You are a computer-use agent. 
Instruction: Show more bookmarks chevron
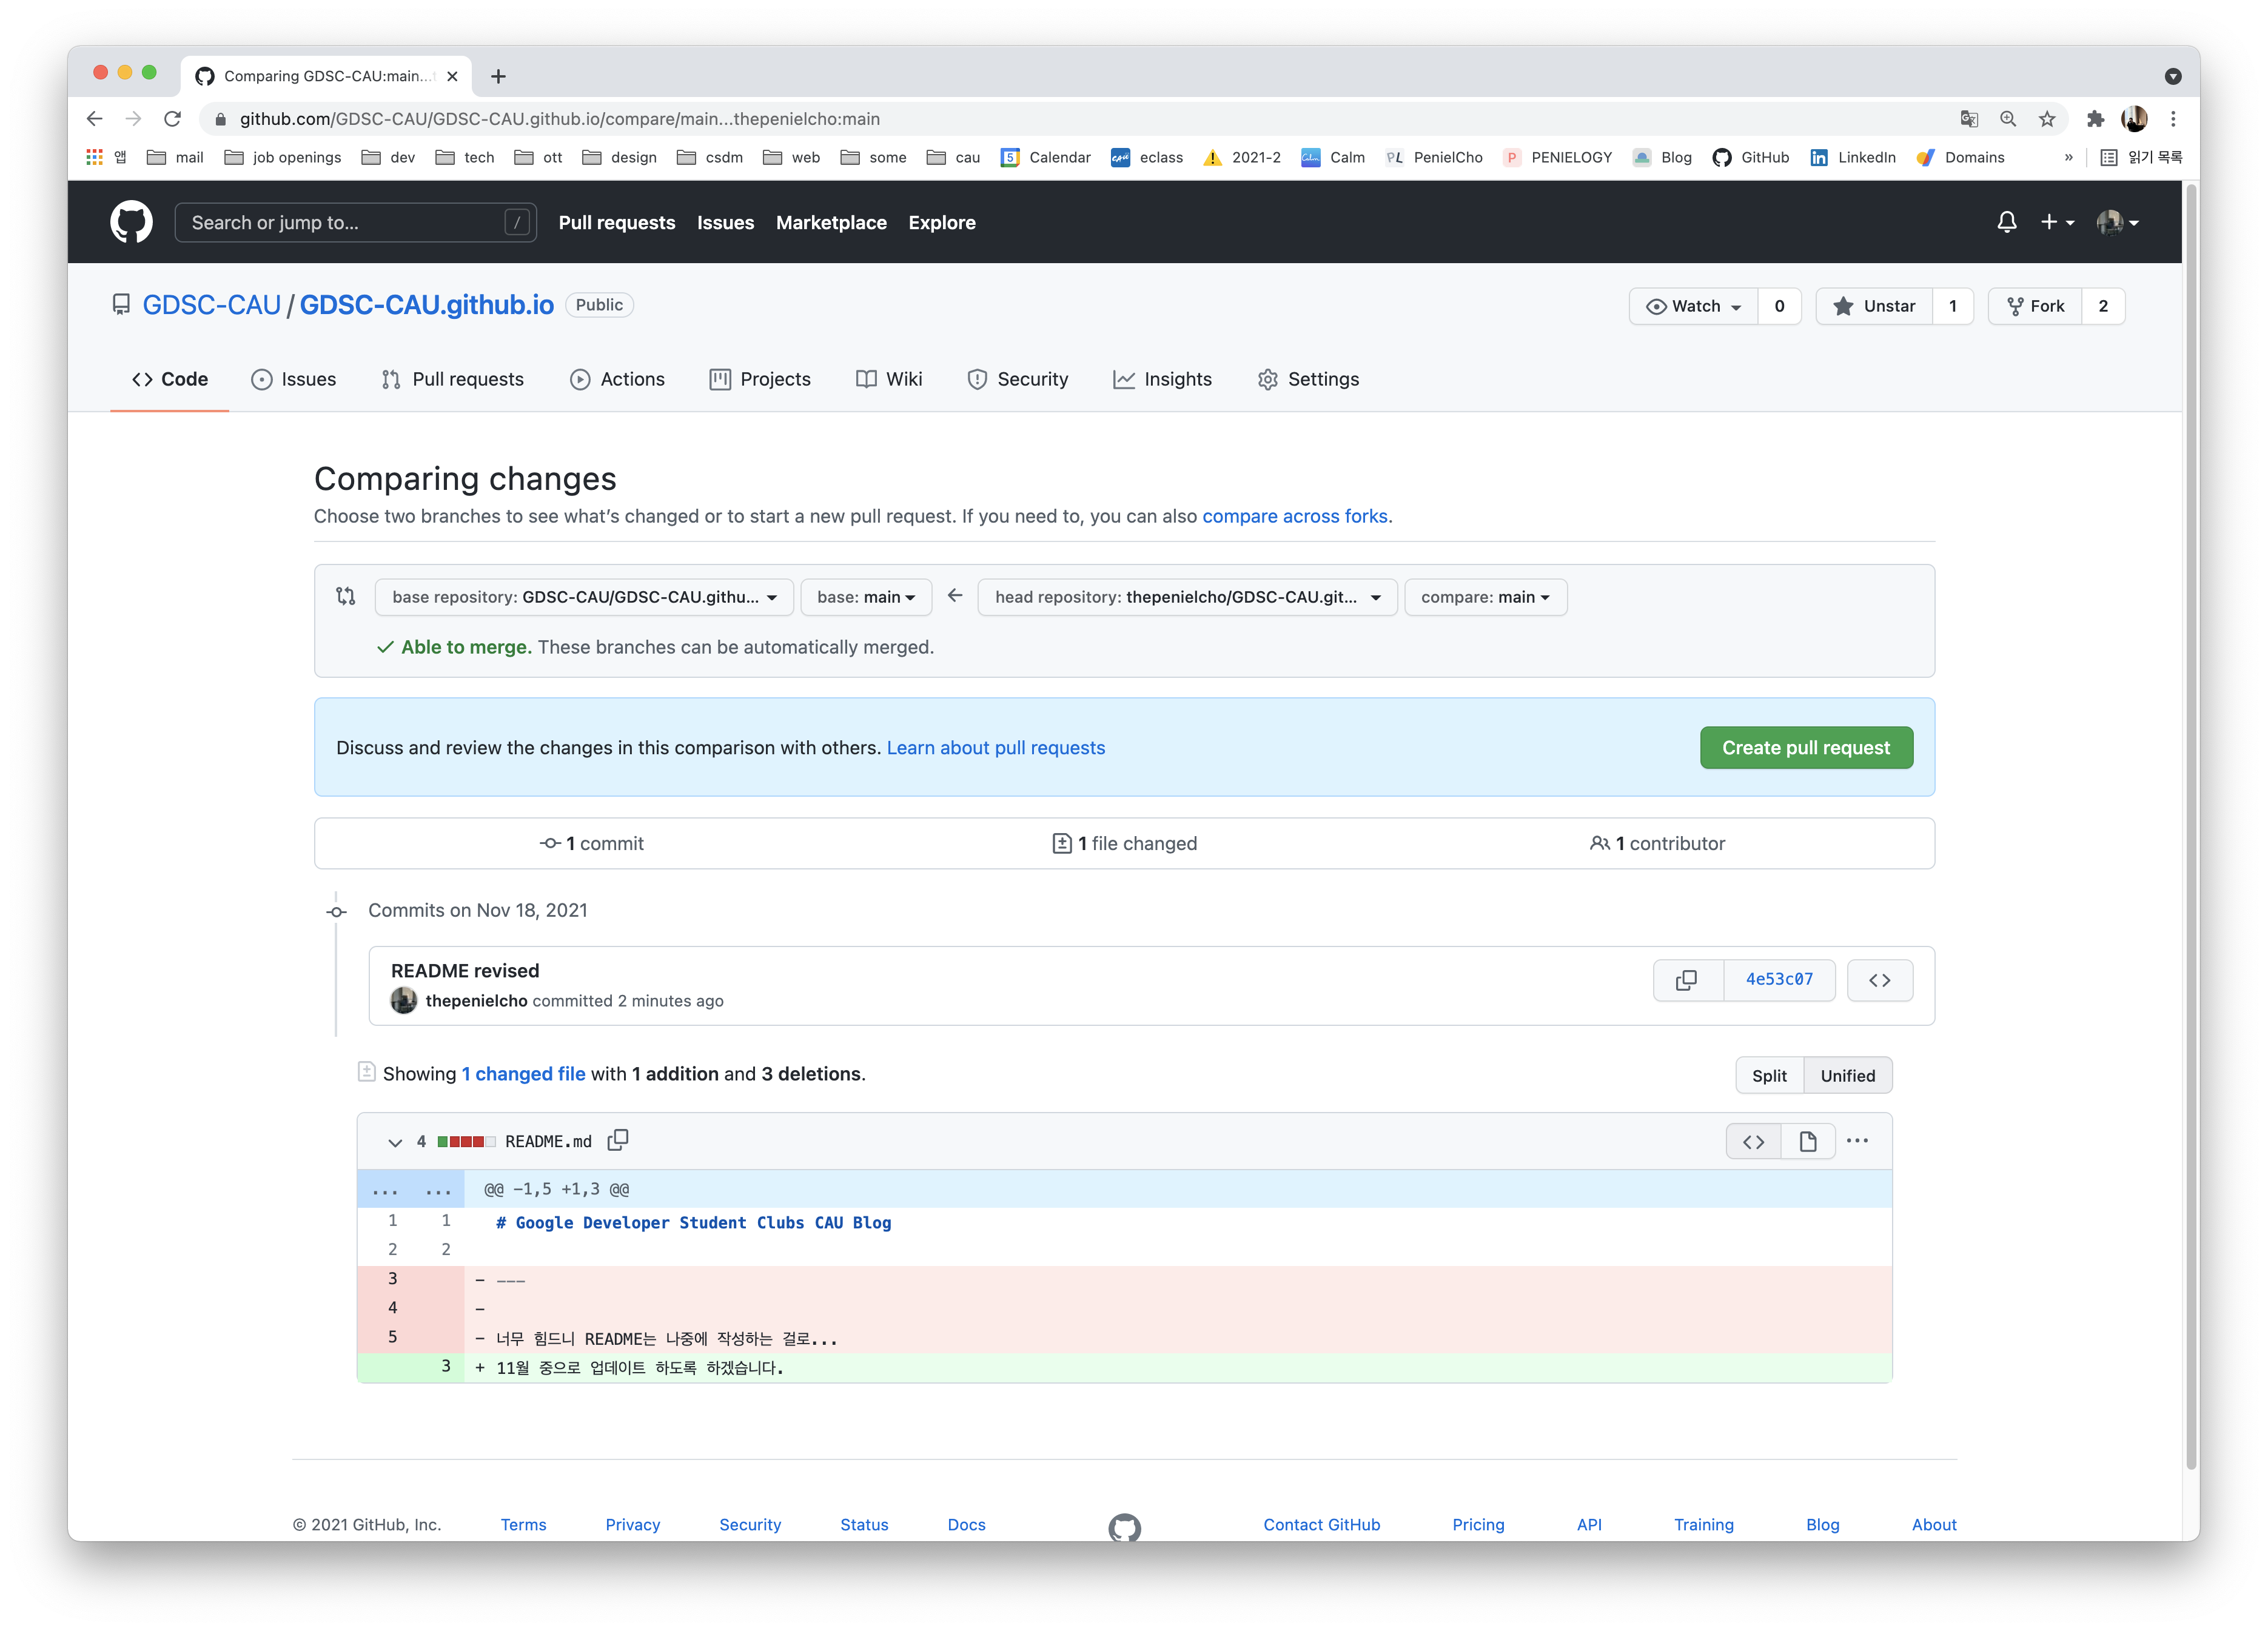pos(2068,157)
